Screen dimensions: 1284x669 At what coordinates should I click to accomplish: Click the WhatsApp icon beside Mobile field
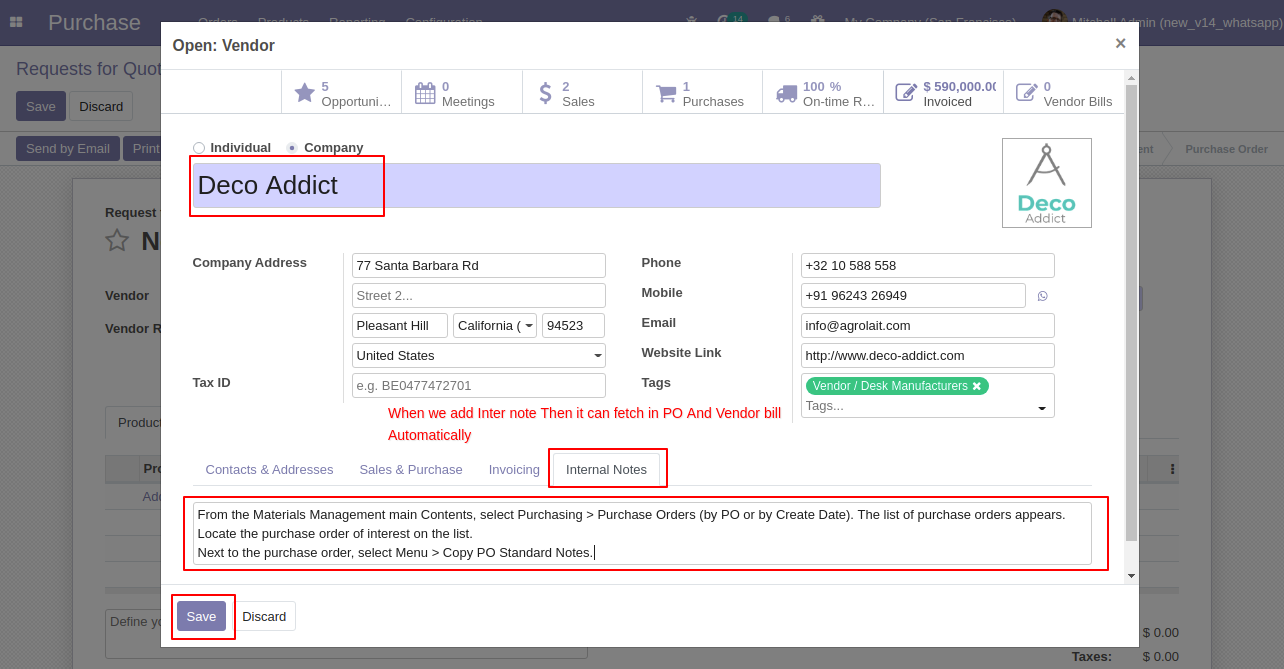[1043, 296]
